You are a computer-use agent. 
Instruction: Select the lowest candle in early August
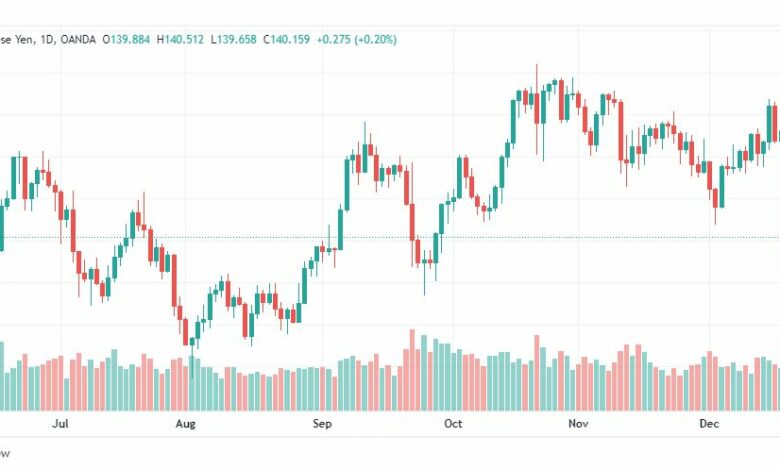pyautogui.click(x=186, y=332)
